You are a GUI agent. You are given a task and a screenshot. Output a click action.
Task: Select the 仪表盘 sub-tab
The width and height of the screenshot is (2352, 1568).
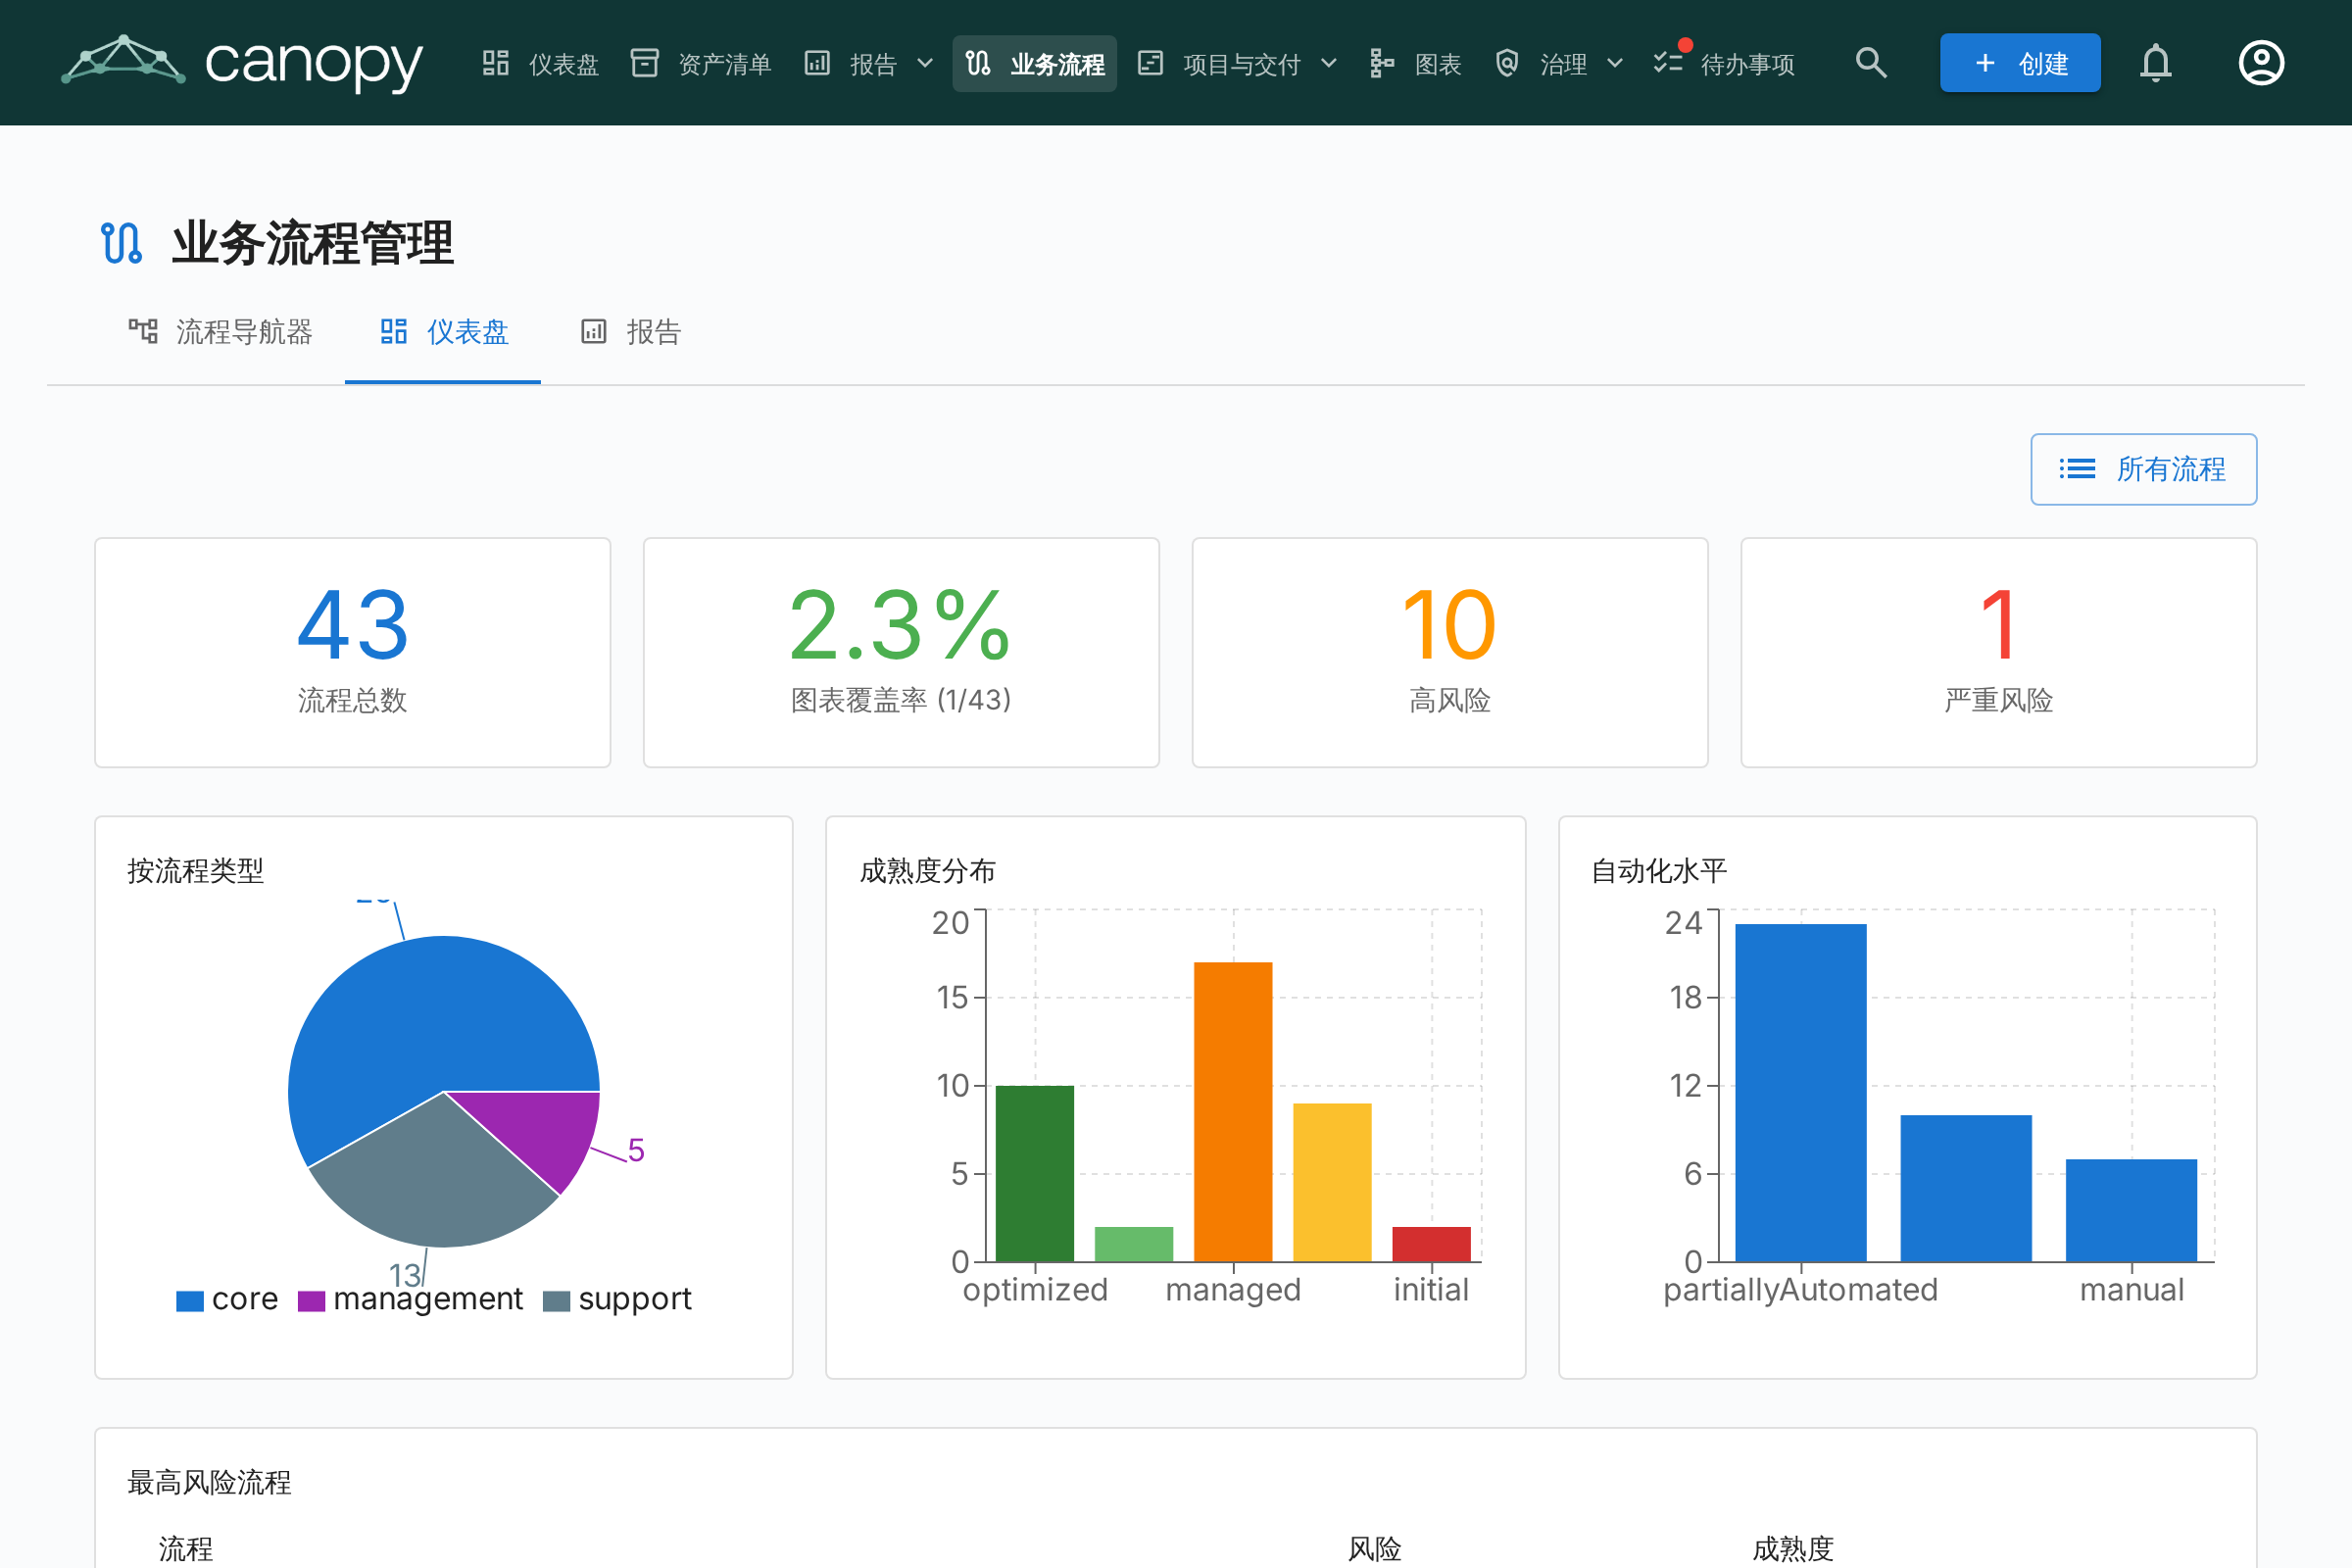tap(444, 332)
